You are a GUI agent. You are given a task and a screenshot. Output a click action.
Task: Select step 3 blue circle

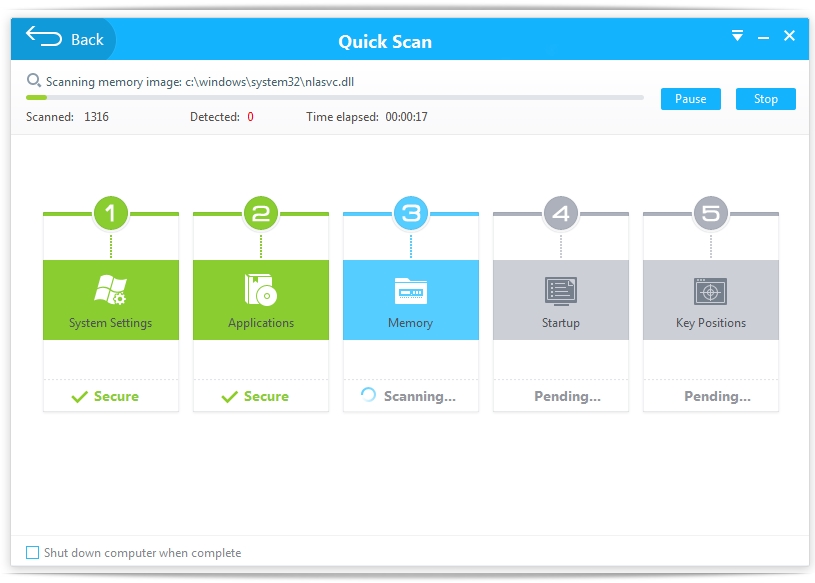411,213
